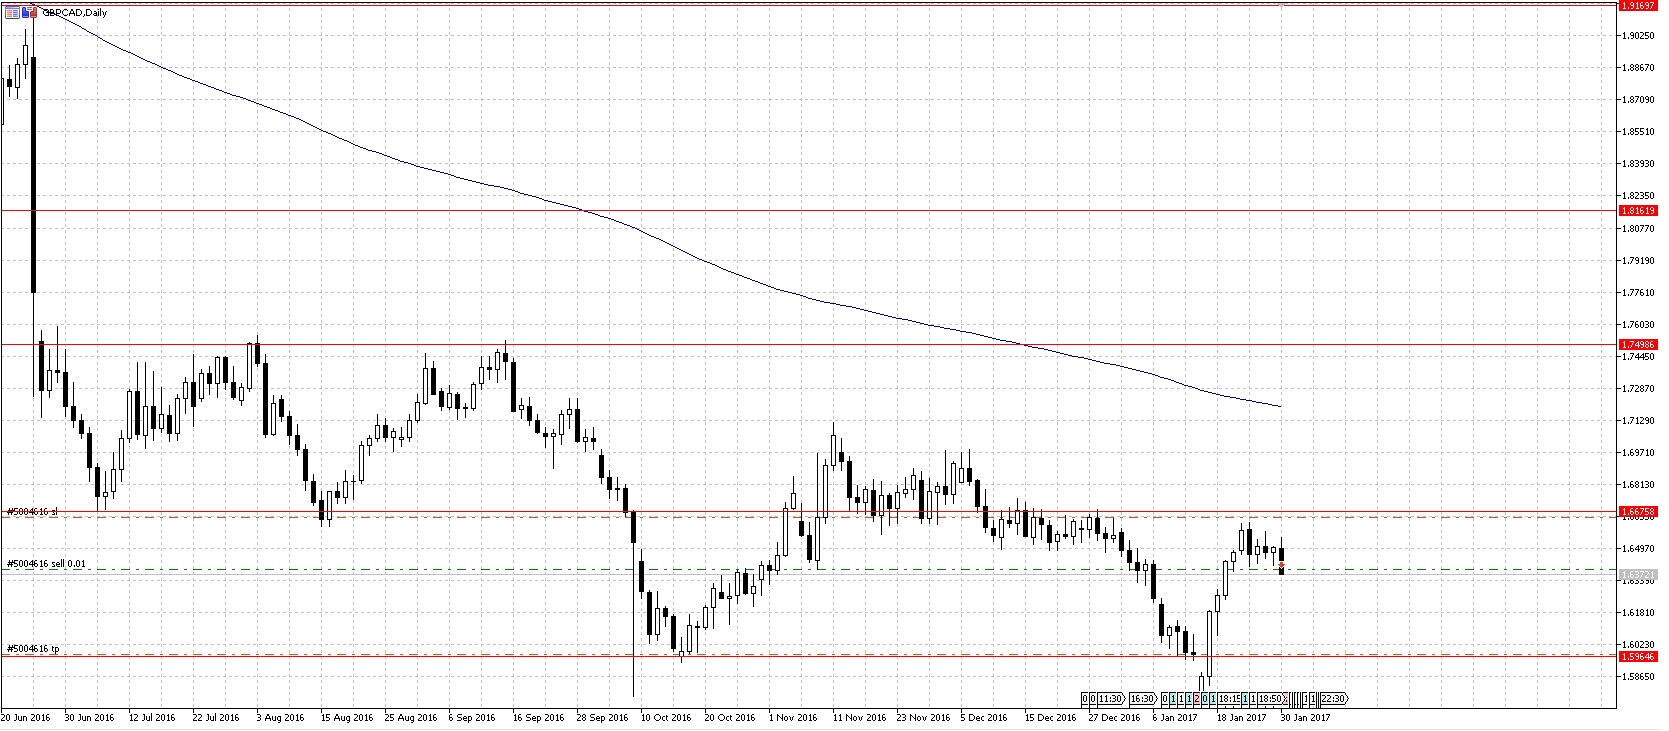This screenshot has height=731, width=1669.
Task: Select the #5004616 sell 0.01 order label
Action: click(46, 564)
